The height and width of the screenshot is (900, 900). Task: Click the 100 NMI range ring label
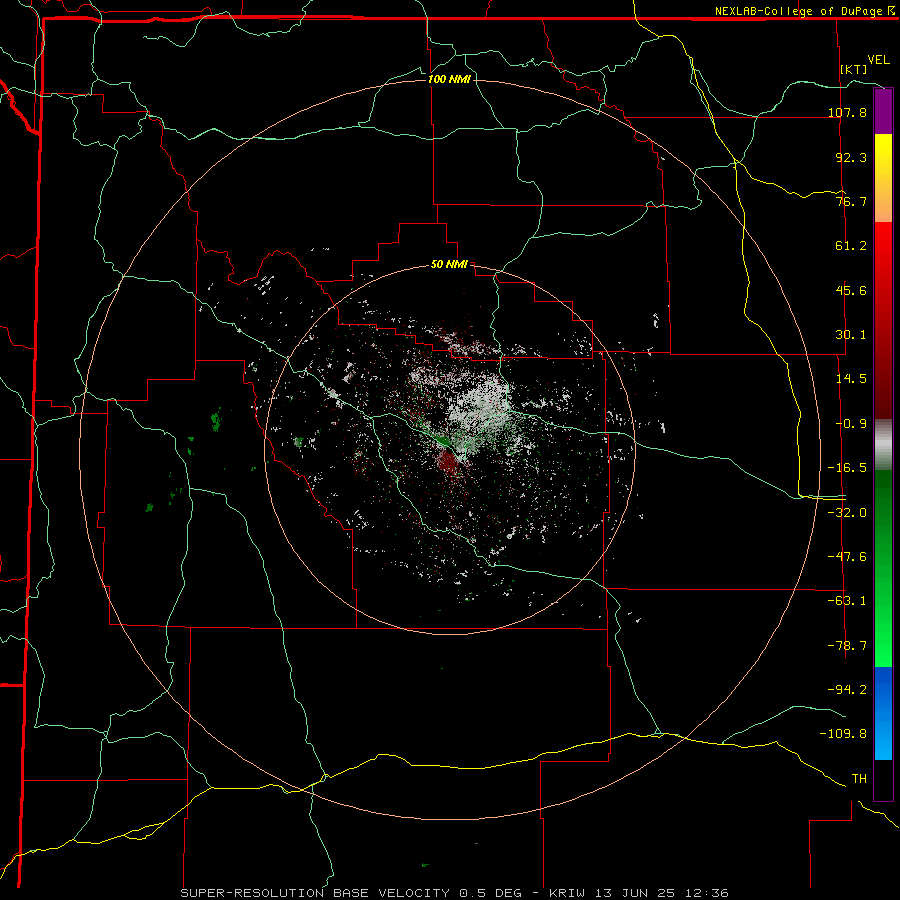(449, 79)
